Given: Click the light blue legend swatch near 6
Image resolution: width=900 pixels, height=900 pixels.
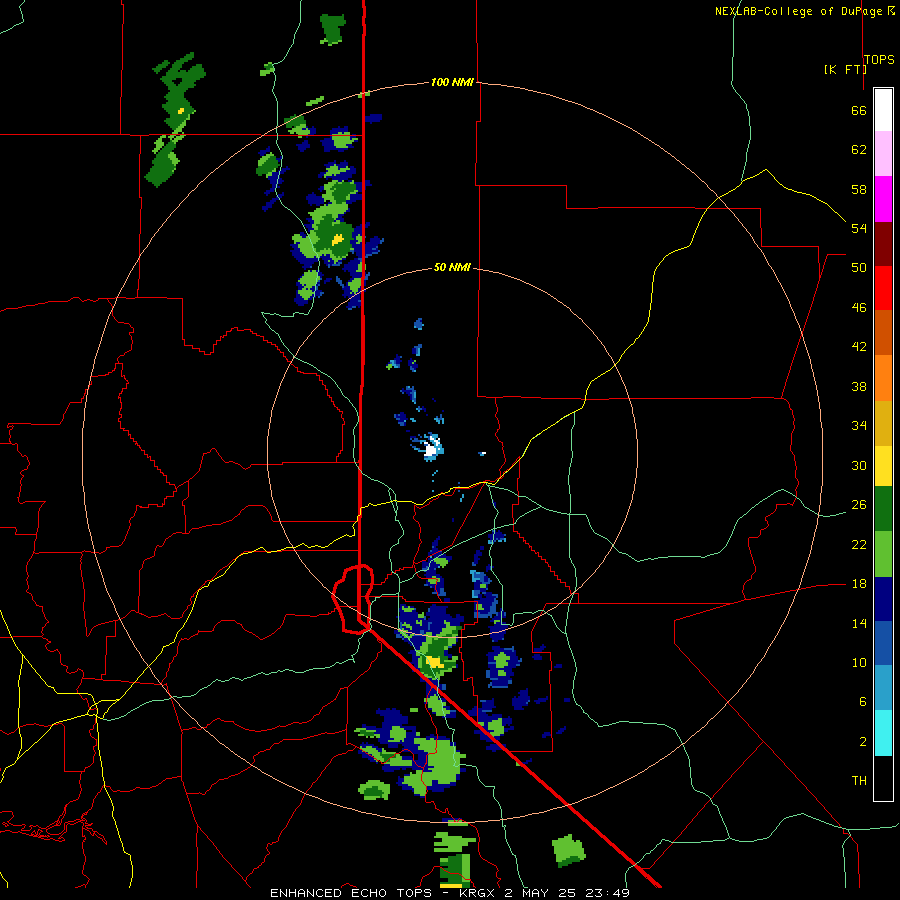Looking at the screenshot, I should pyautogui.click(x=883, y=688).
